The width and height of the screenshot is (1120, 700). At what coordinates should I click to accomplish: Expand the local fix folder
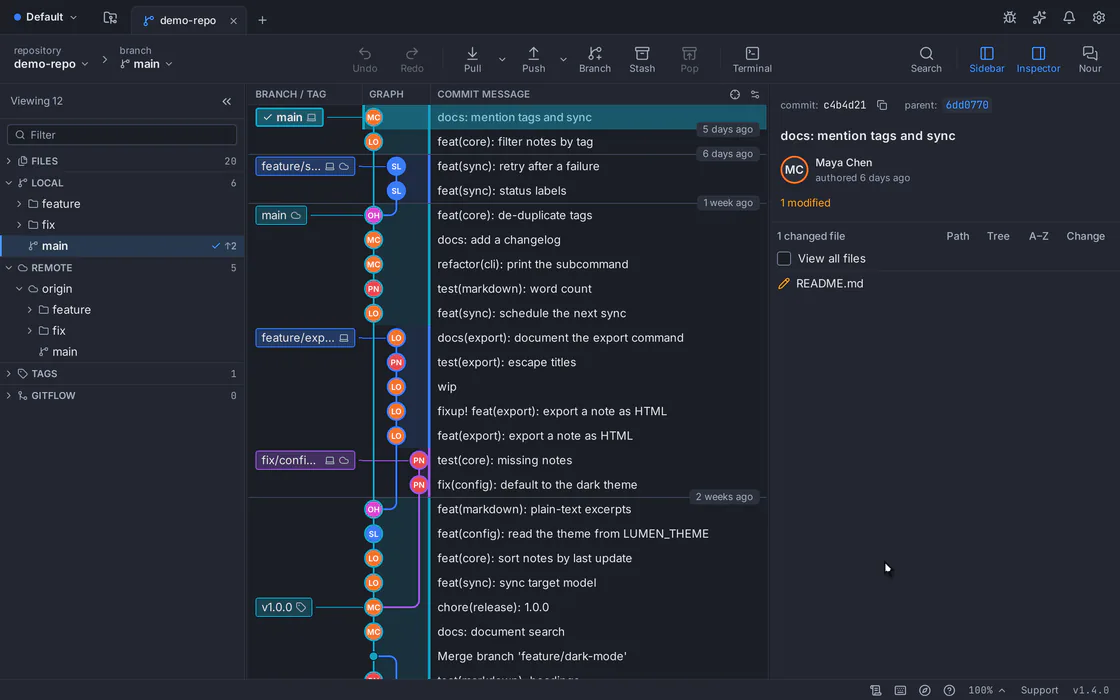click(19, 224)
